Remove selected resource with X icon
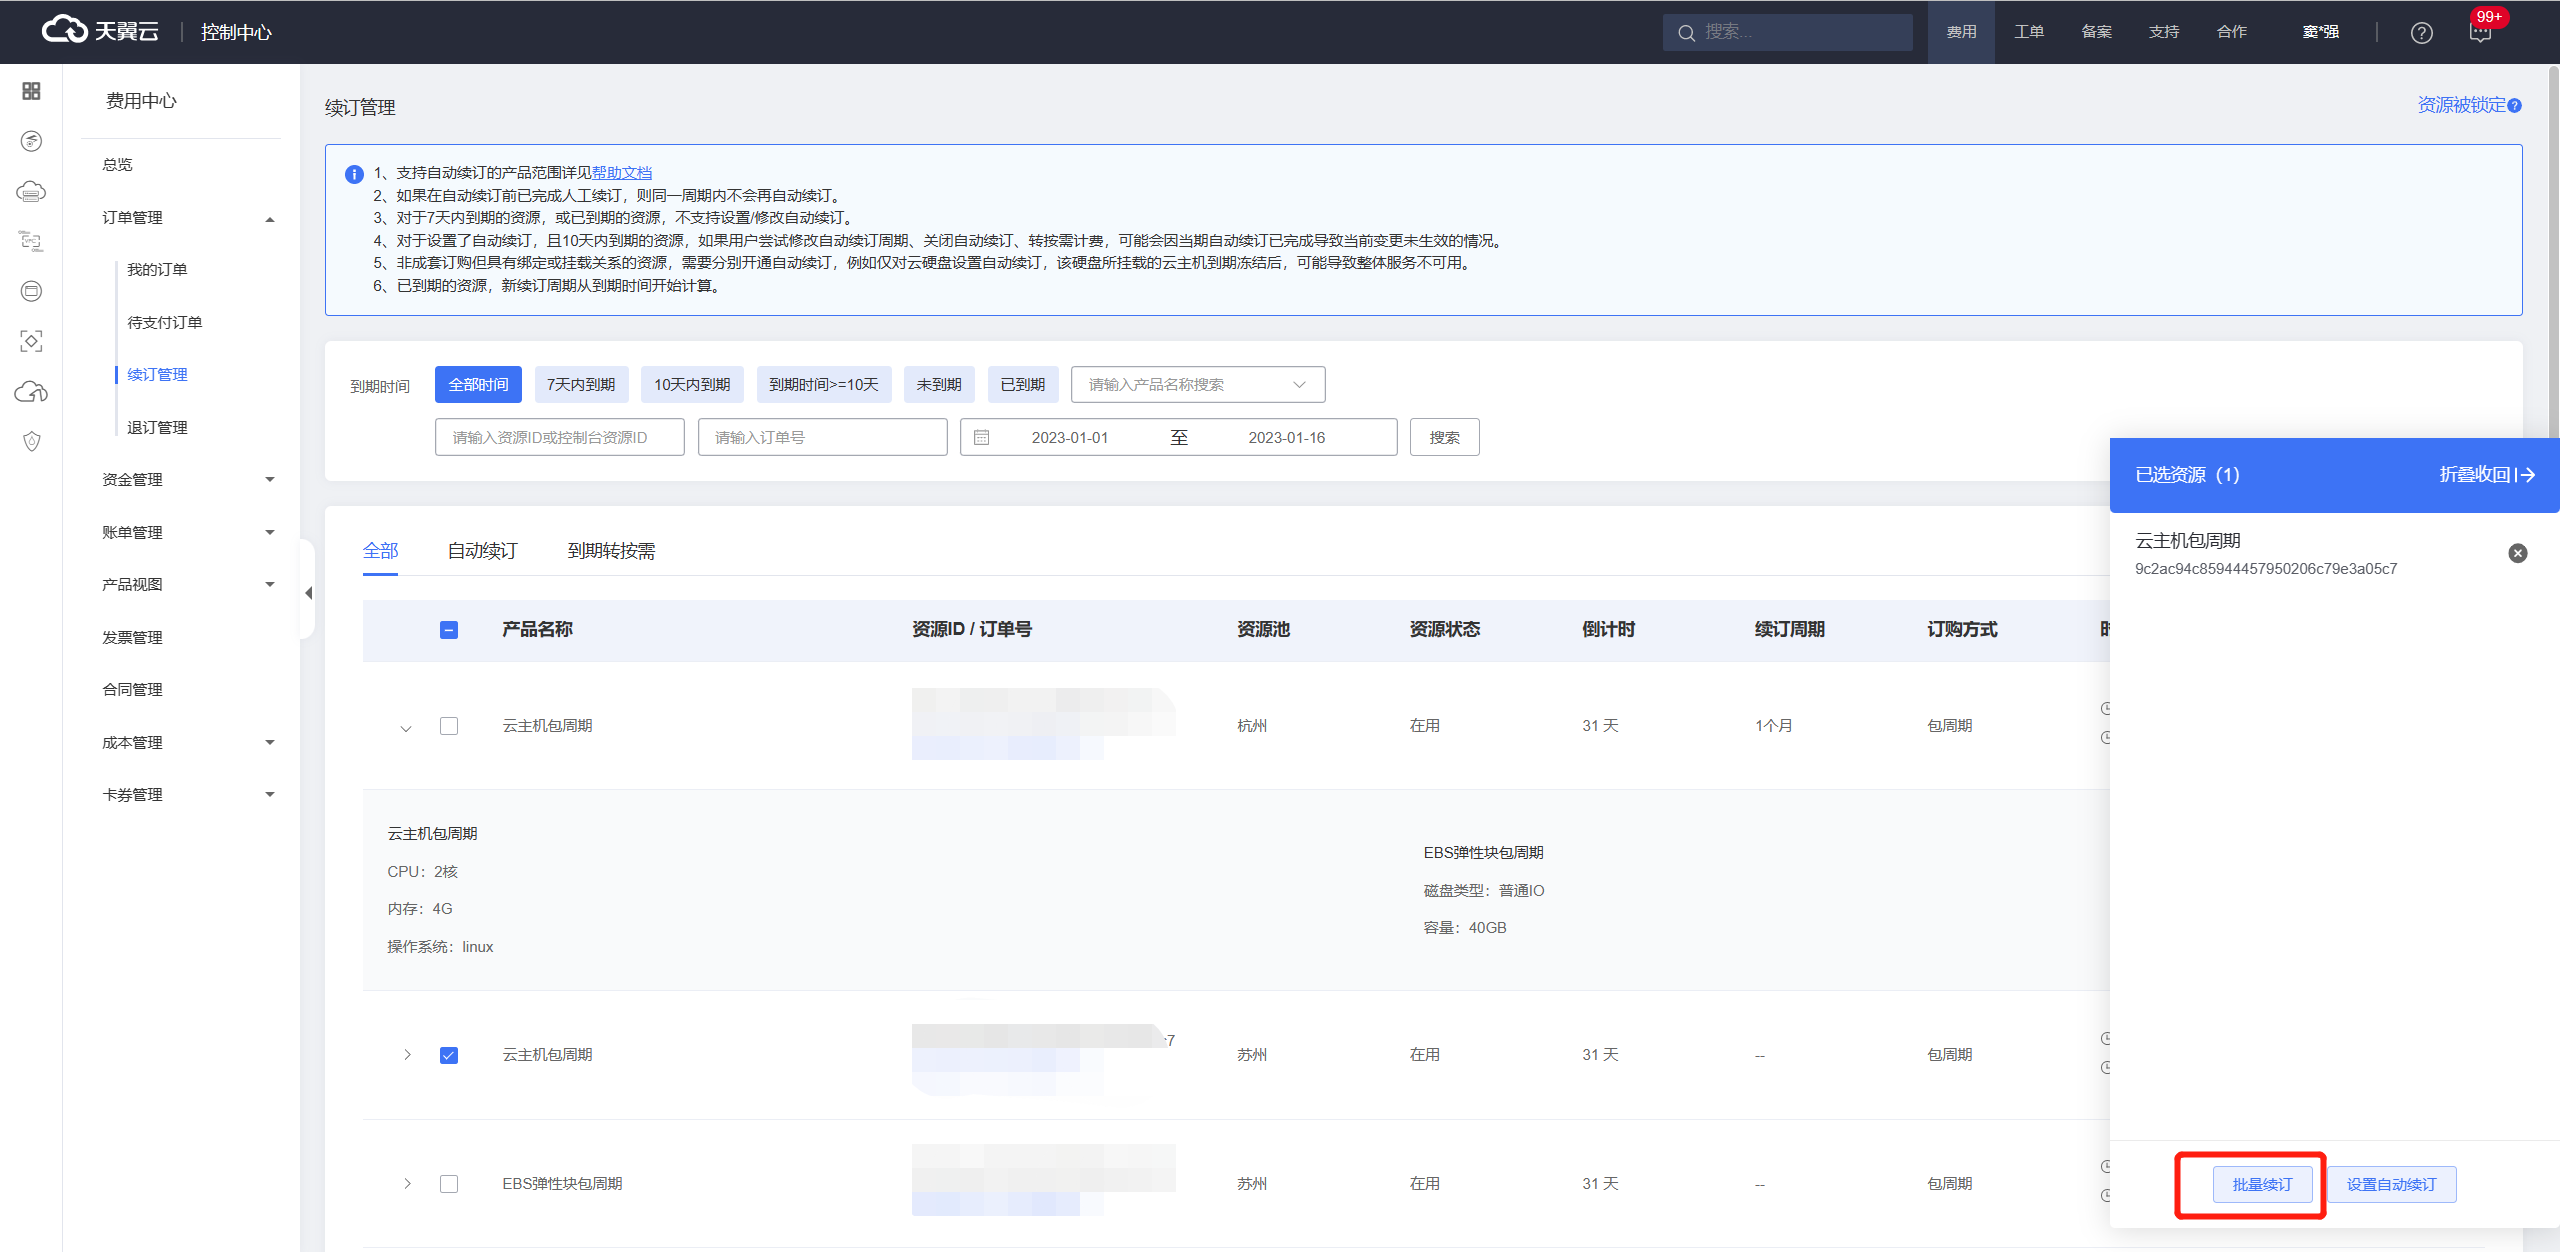The width and height of the screenshot is (2560, 1252). (x=2518, y=553)
